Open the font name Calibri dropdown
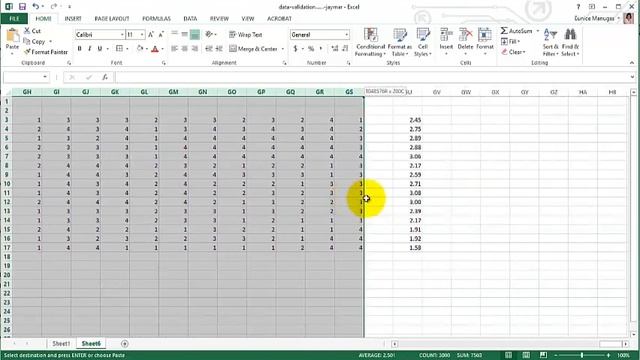The width and height of the screenshot is (640, 360). [122, 35]
